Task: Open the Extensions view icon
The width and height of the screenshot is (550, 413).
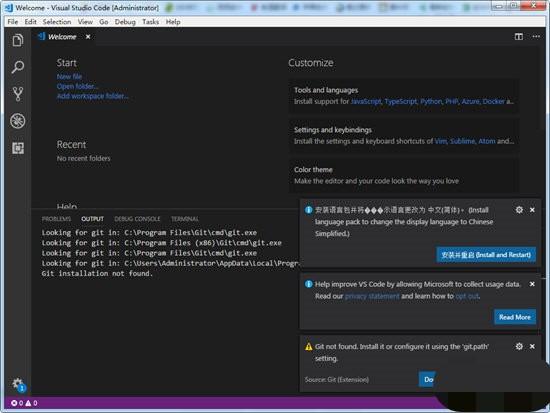Action: [x=18, y=148]
